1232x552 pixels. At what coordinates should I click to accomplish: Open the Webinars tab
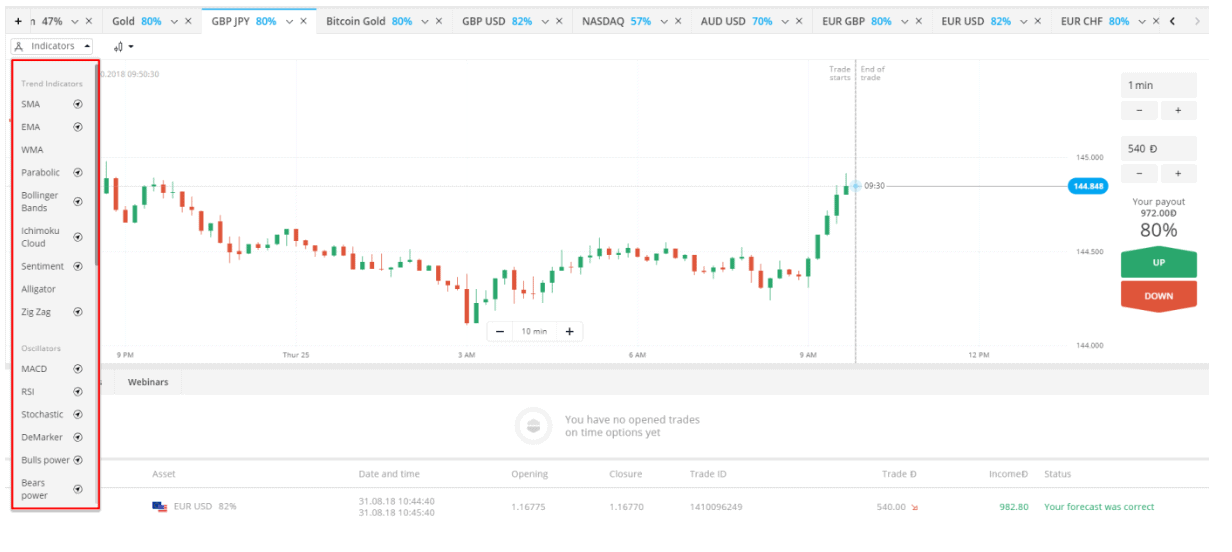click(148, 382)
